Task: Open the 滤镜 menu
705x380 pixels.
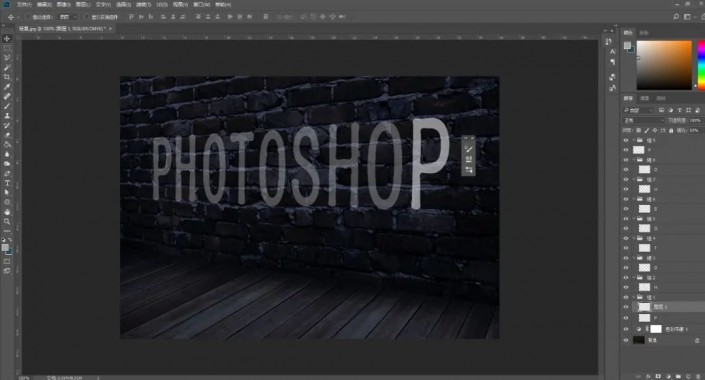Action: click(x=143, y=4)
